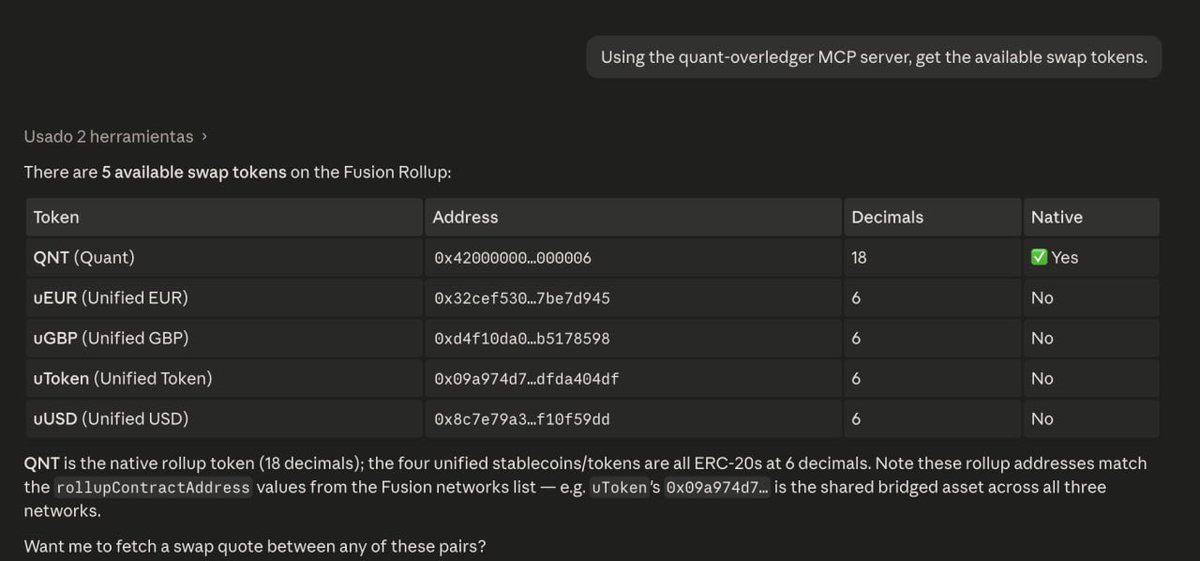Click the "Usado 2 herramientas" label

pyautogui.click(x=108, y=136)
